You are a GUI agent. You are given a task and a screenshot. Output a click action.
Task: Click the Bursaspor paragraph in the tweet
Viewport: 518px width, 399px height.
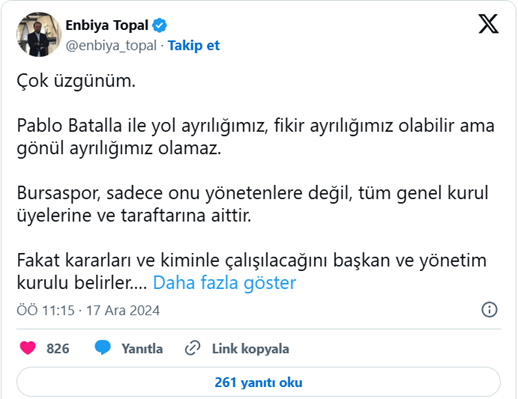[253, 204]
